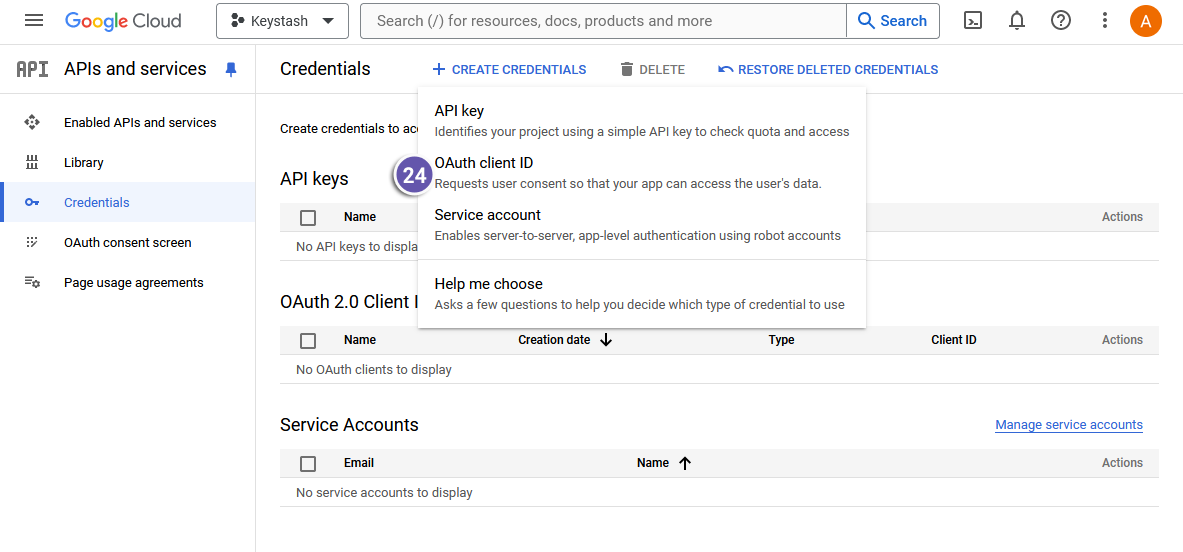
Task: Click the Enabled APIs diamond icon
Action: click(x=32, y=122)
